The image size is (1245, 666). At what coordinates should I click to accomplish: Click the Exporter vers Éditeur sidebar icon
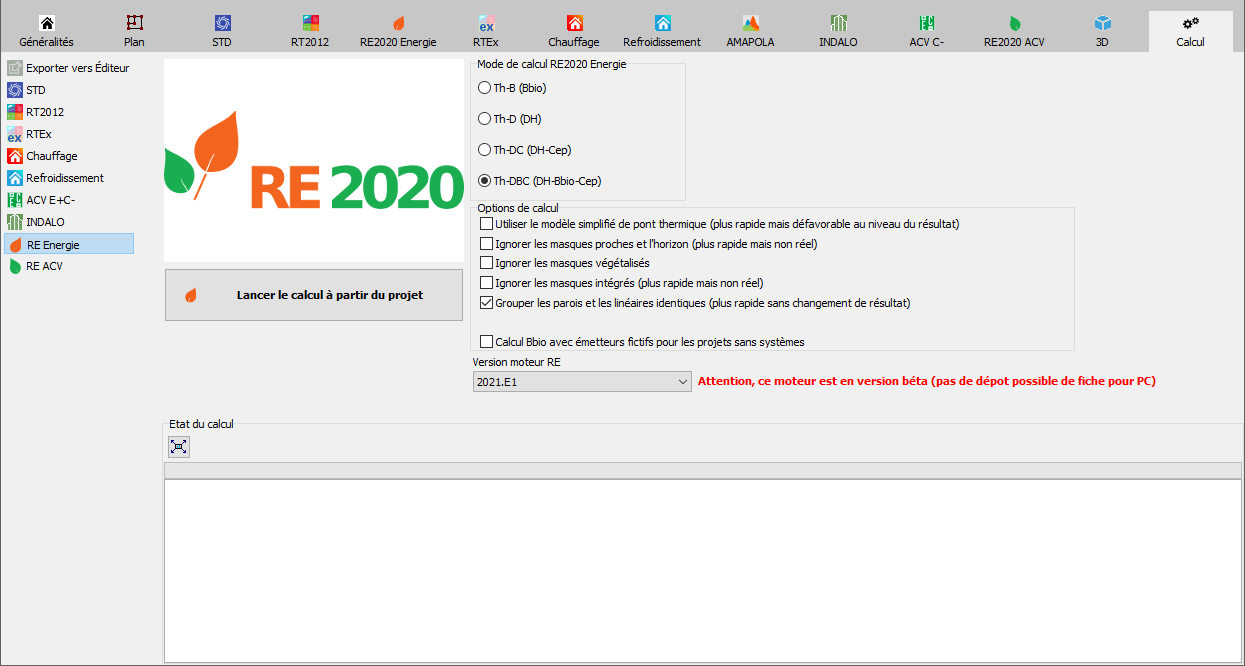[15, 68]
